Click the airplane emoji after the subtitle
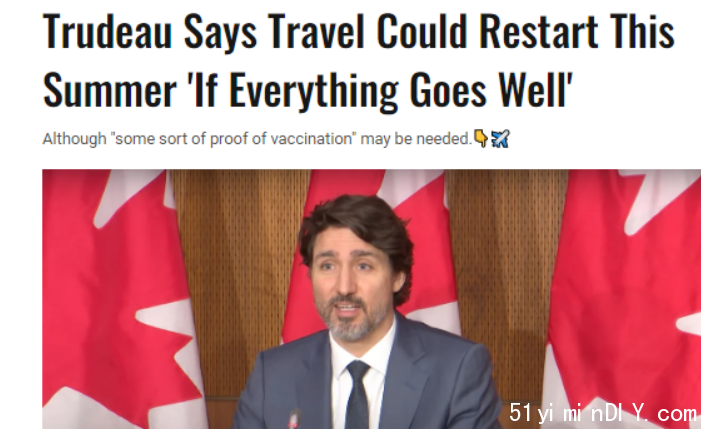 tap(500, 138)
